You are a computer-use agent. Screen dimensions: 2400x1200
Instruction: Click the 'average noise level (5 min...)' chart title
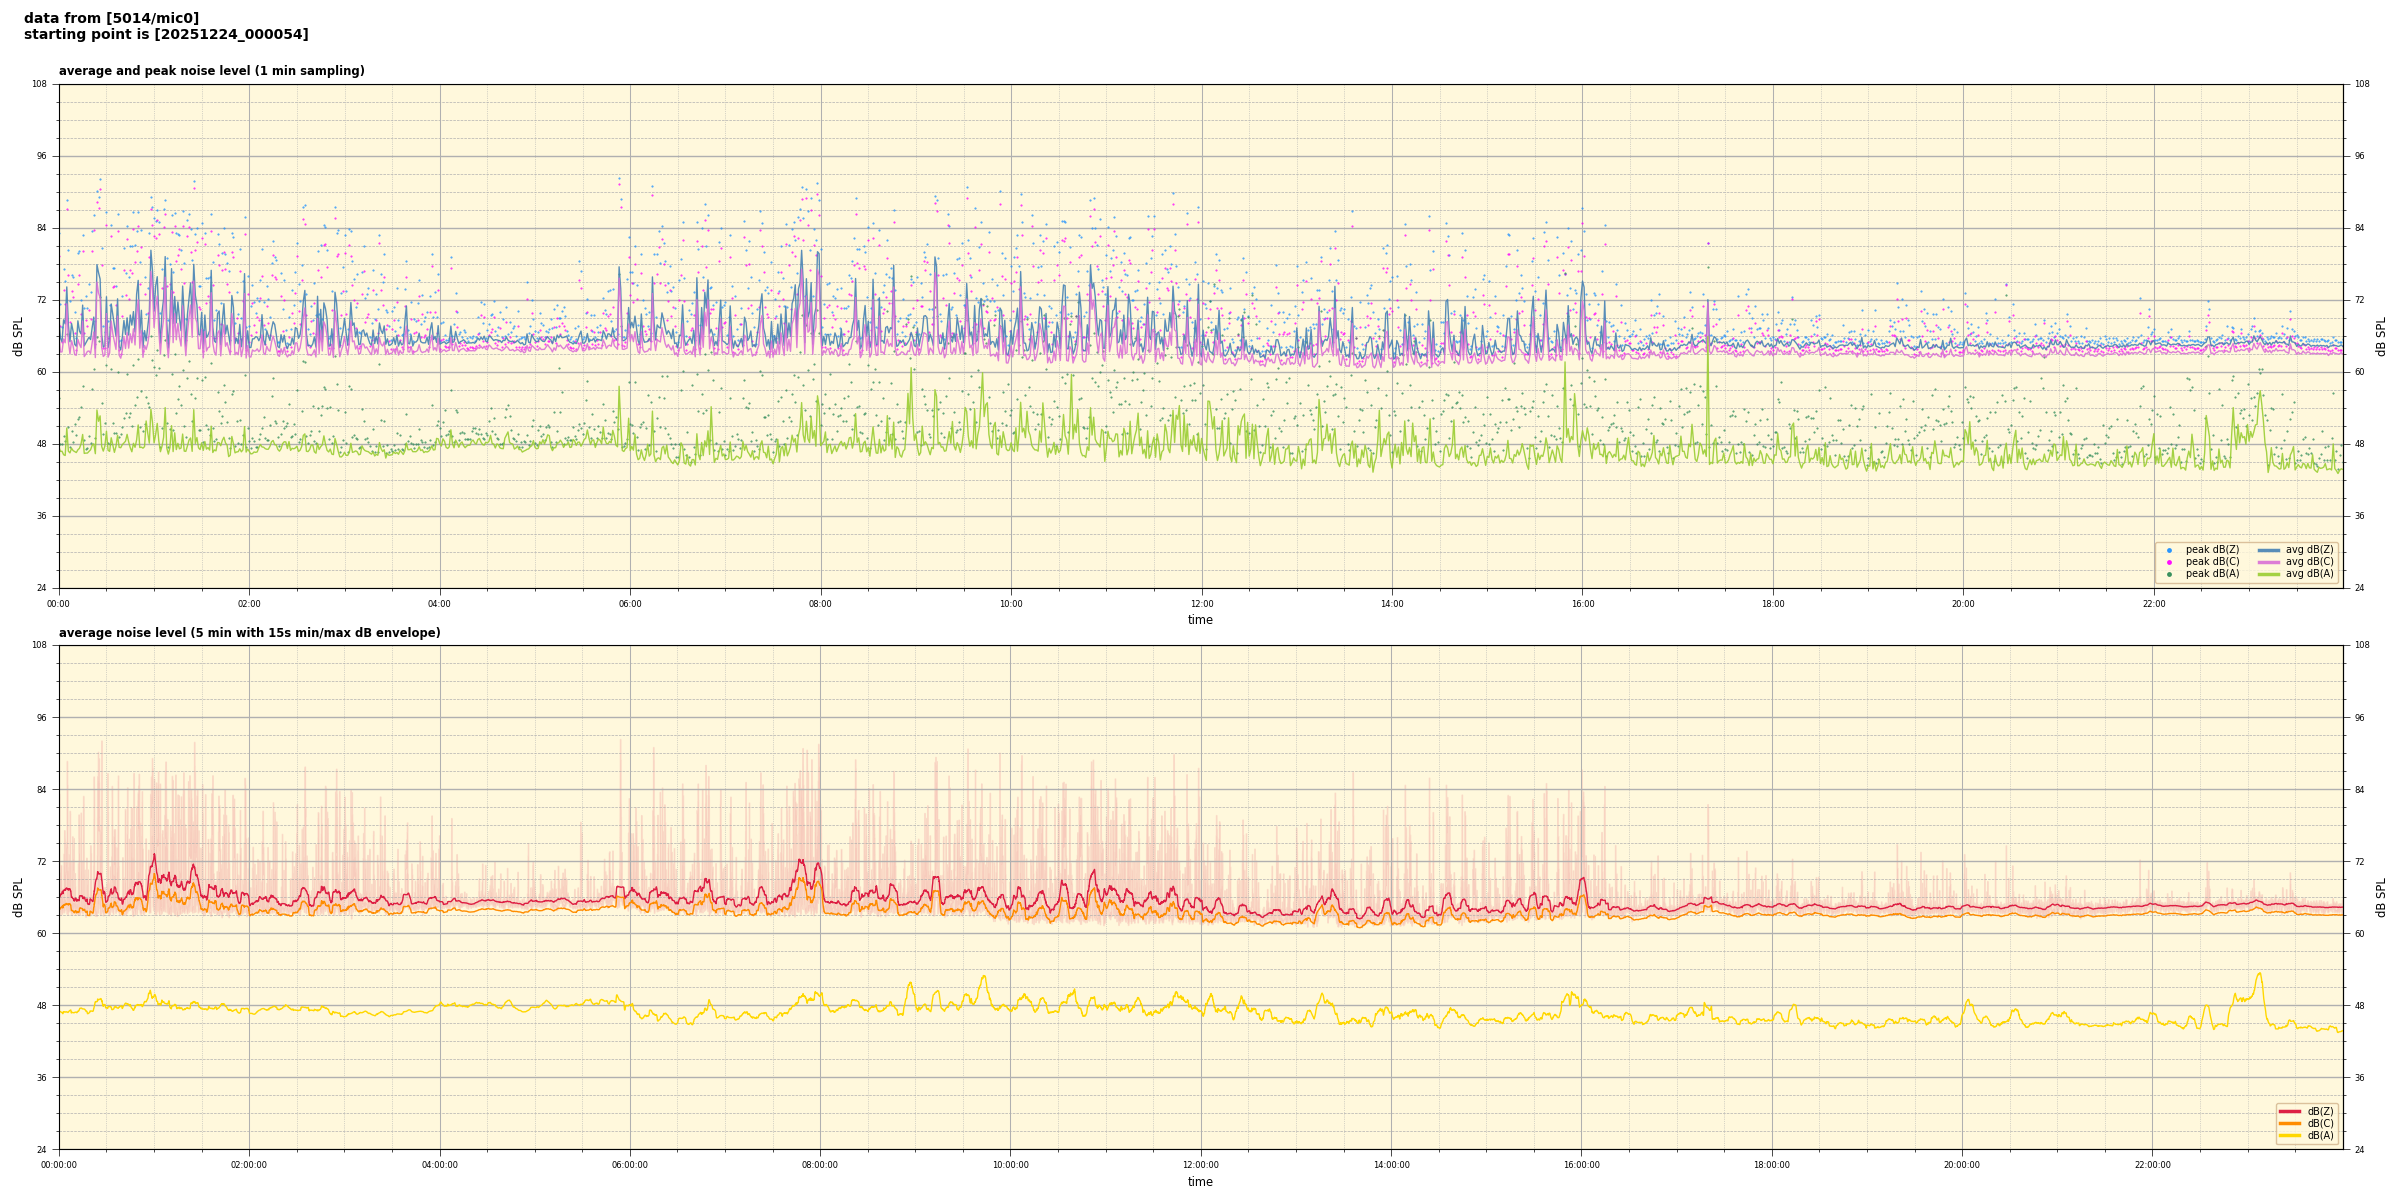(x=249, y=633)
